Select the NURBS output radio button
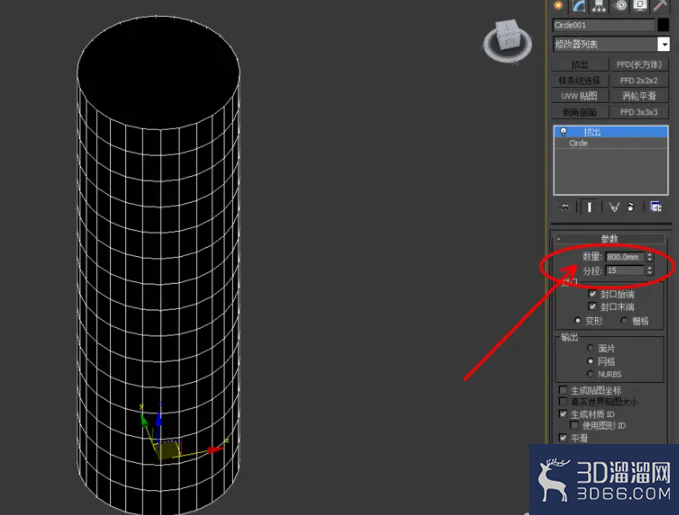This screenshot has height=515, width=679. tap(590, 374)
